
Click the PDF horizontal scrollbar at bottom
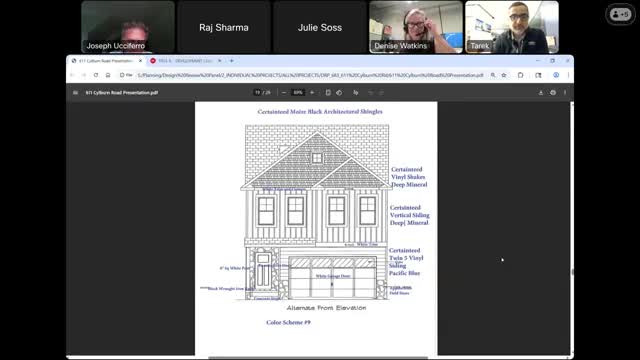tap(318, 358)
